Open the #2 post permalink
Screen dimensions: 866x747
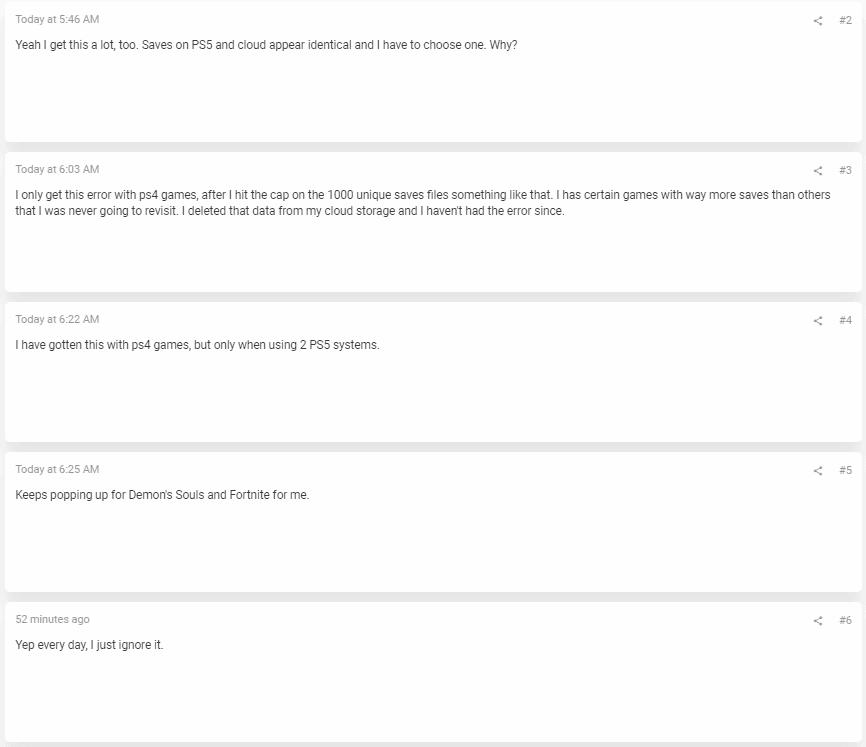(x=845, y=20)
